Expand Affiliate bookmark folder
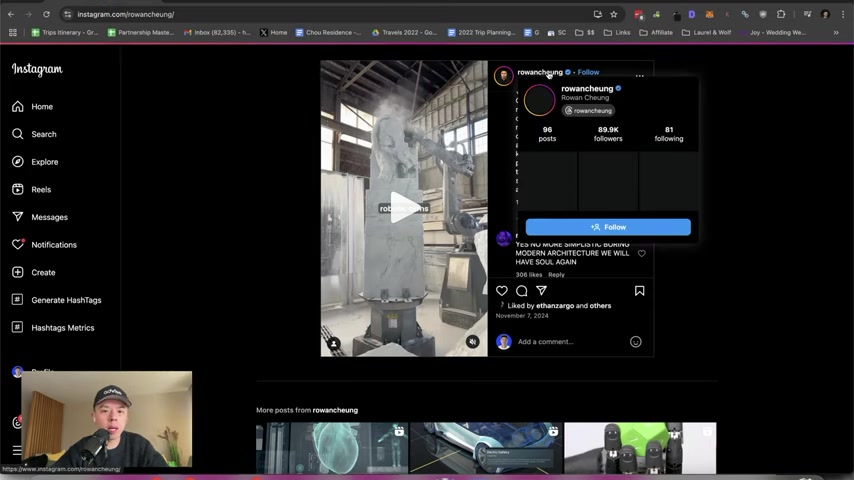This screenshot has height=480, width=854. (656, 33)
